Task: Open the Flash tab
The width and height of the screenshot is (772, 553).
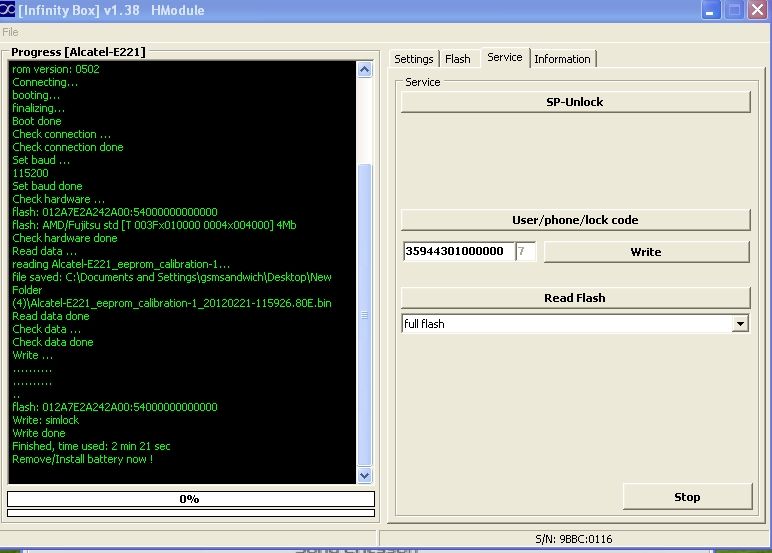Action: click(458, 59)
